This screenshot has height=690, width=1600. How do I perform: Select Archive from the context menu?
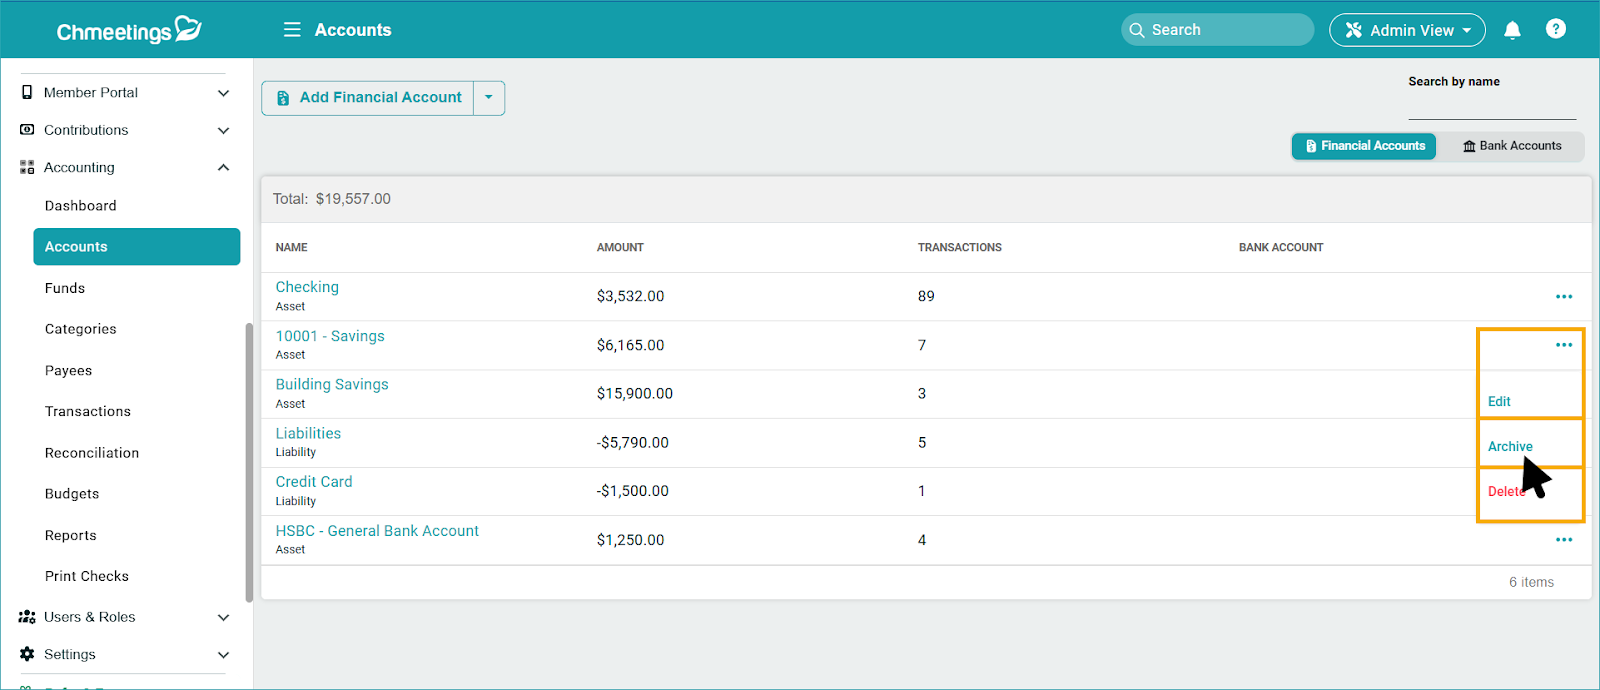tap(1509, 446)
